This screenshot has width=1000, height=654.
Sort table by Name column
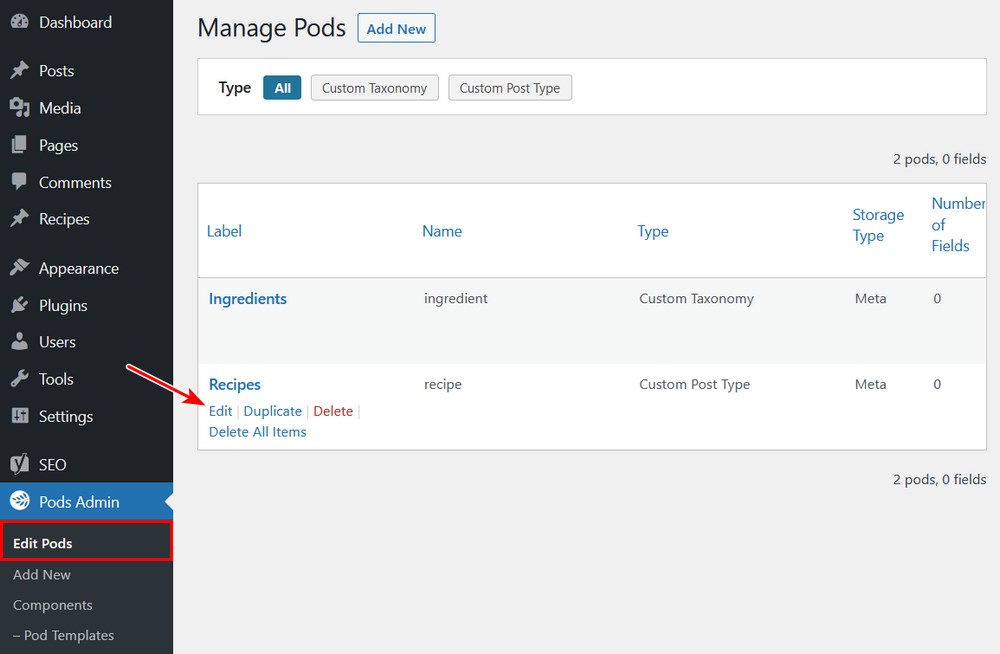442,230
